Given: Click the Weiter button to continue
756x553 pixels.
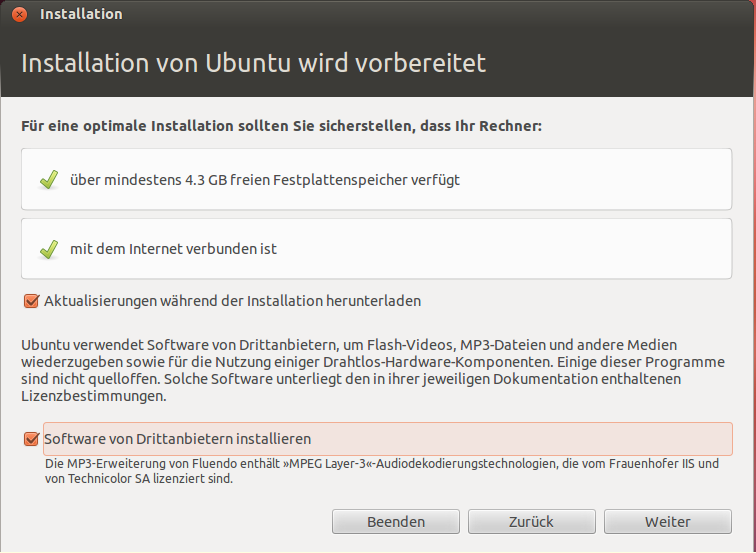Looking at the screenshot, I should pos(668,522).
